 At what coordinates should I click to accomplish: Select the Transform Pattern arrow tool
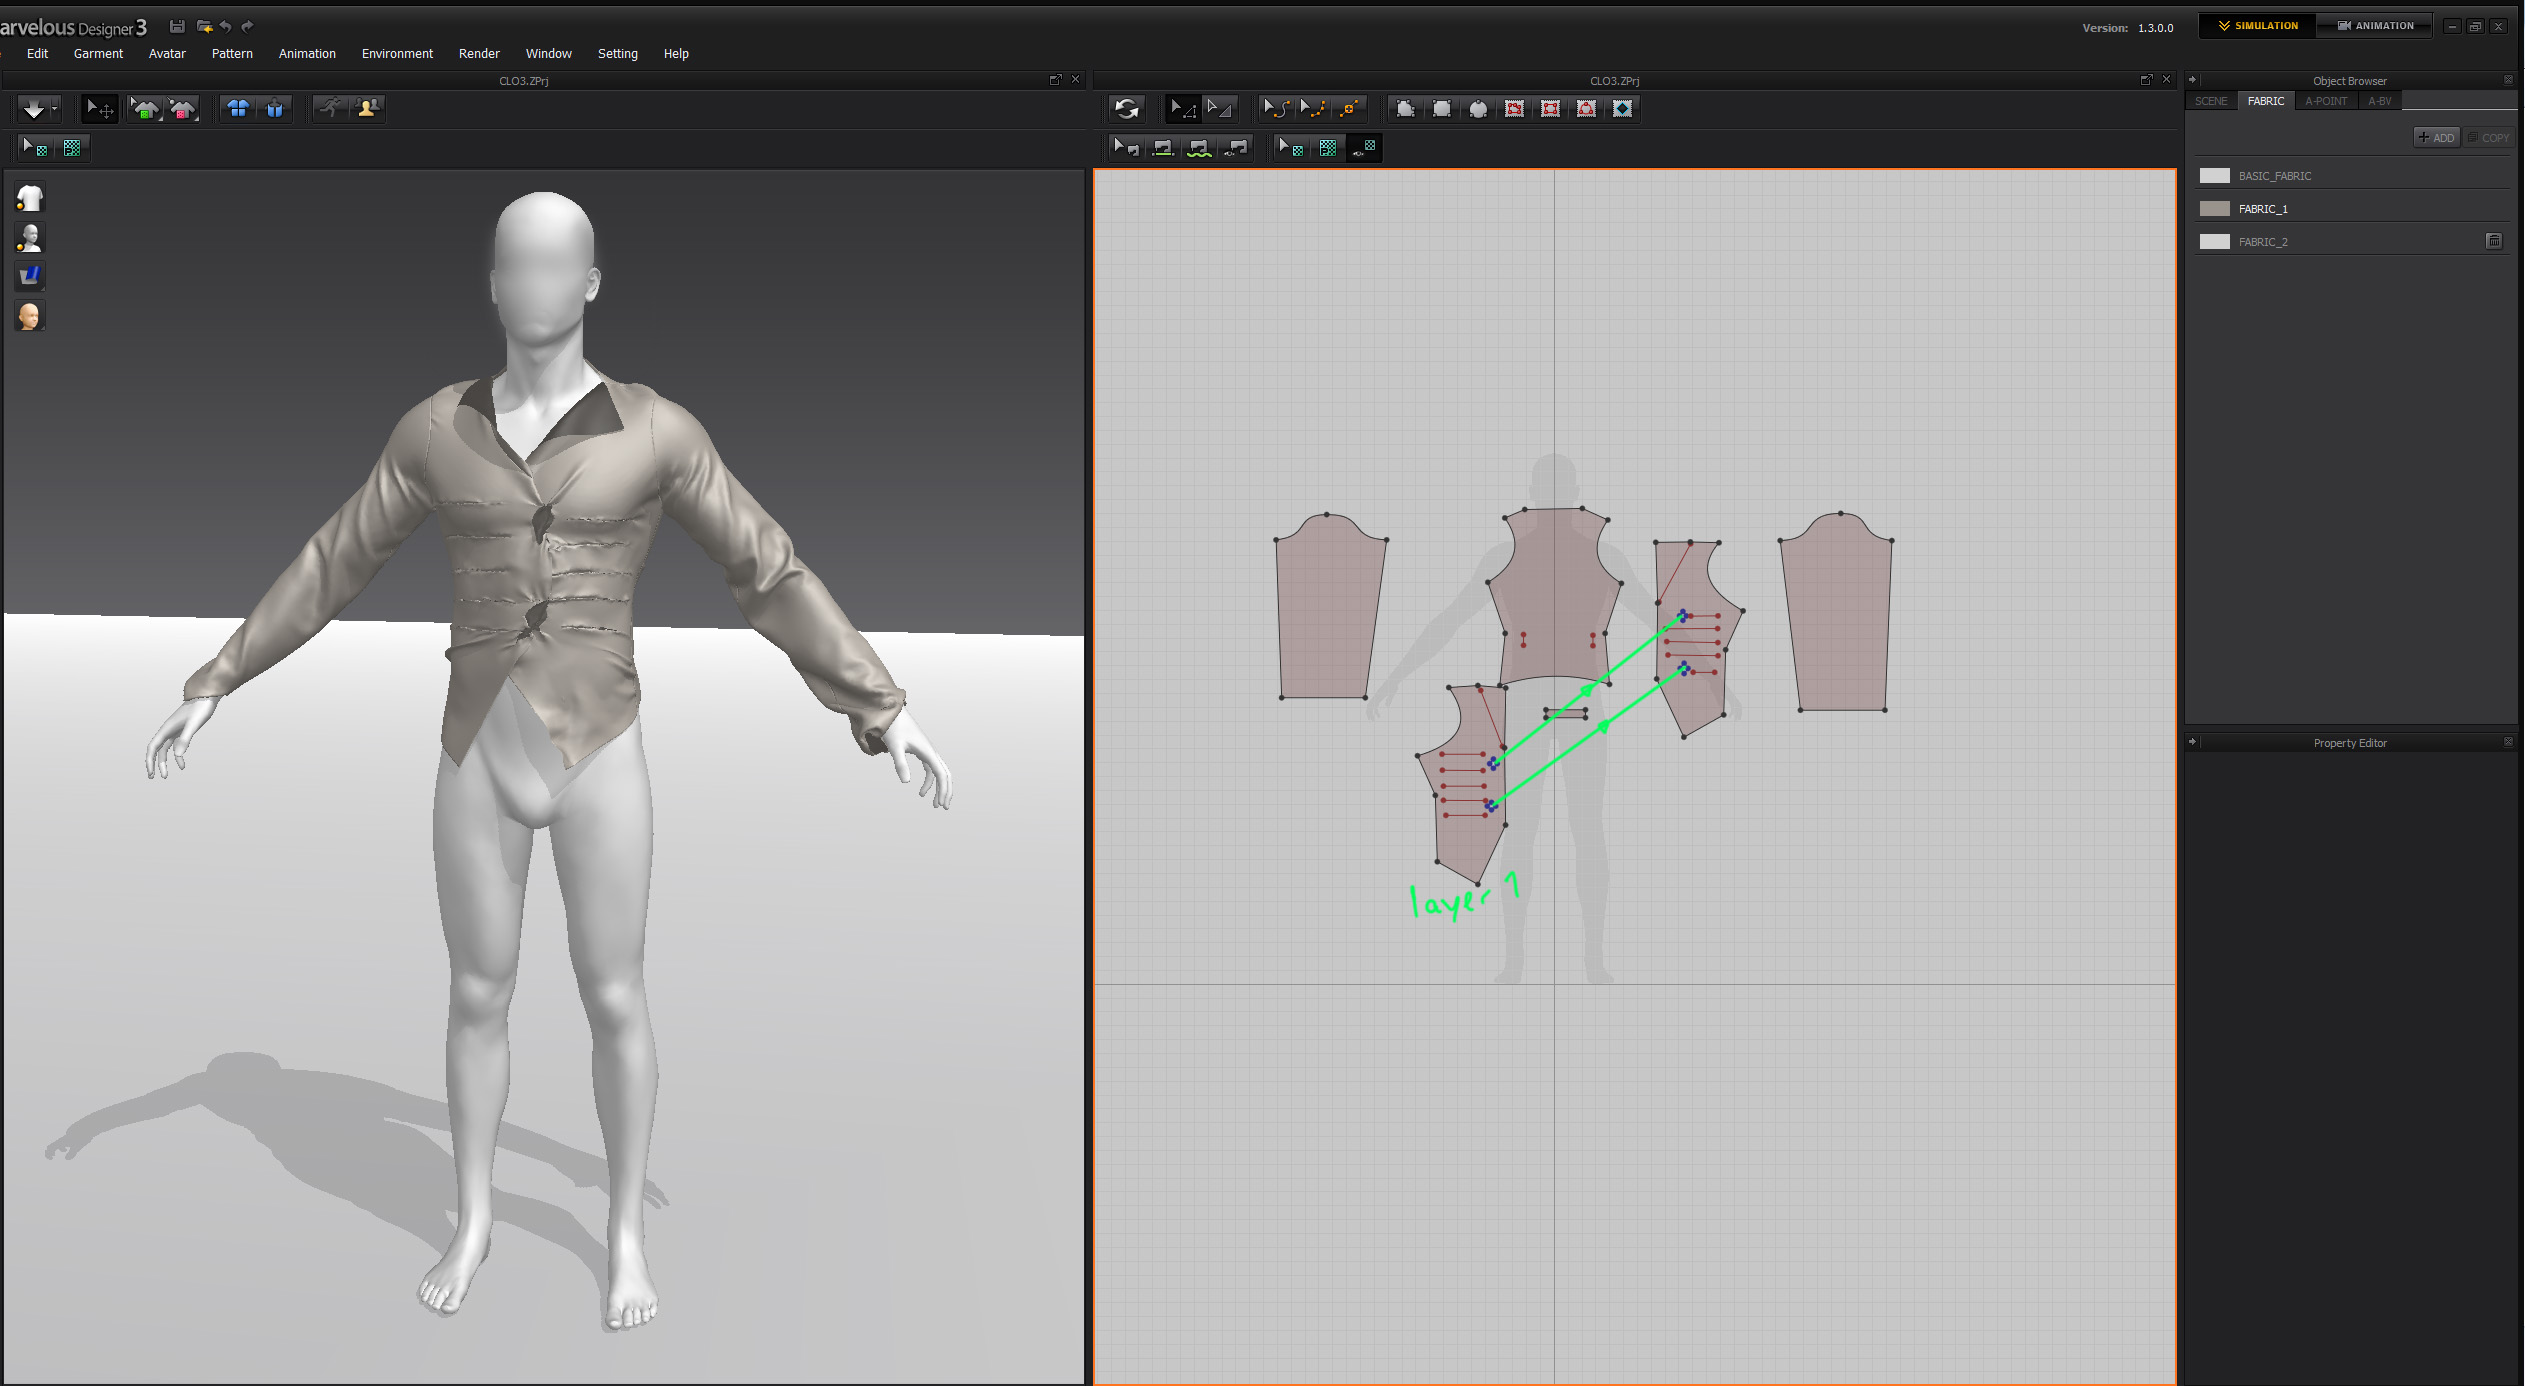(x=1183, y=109)
